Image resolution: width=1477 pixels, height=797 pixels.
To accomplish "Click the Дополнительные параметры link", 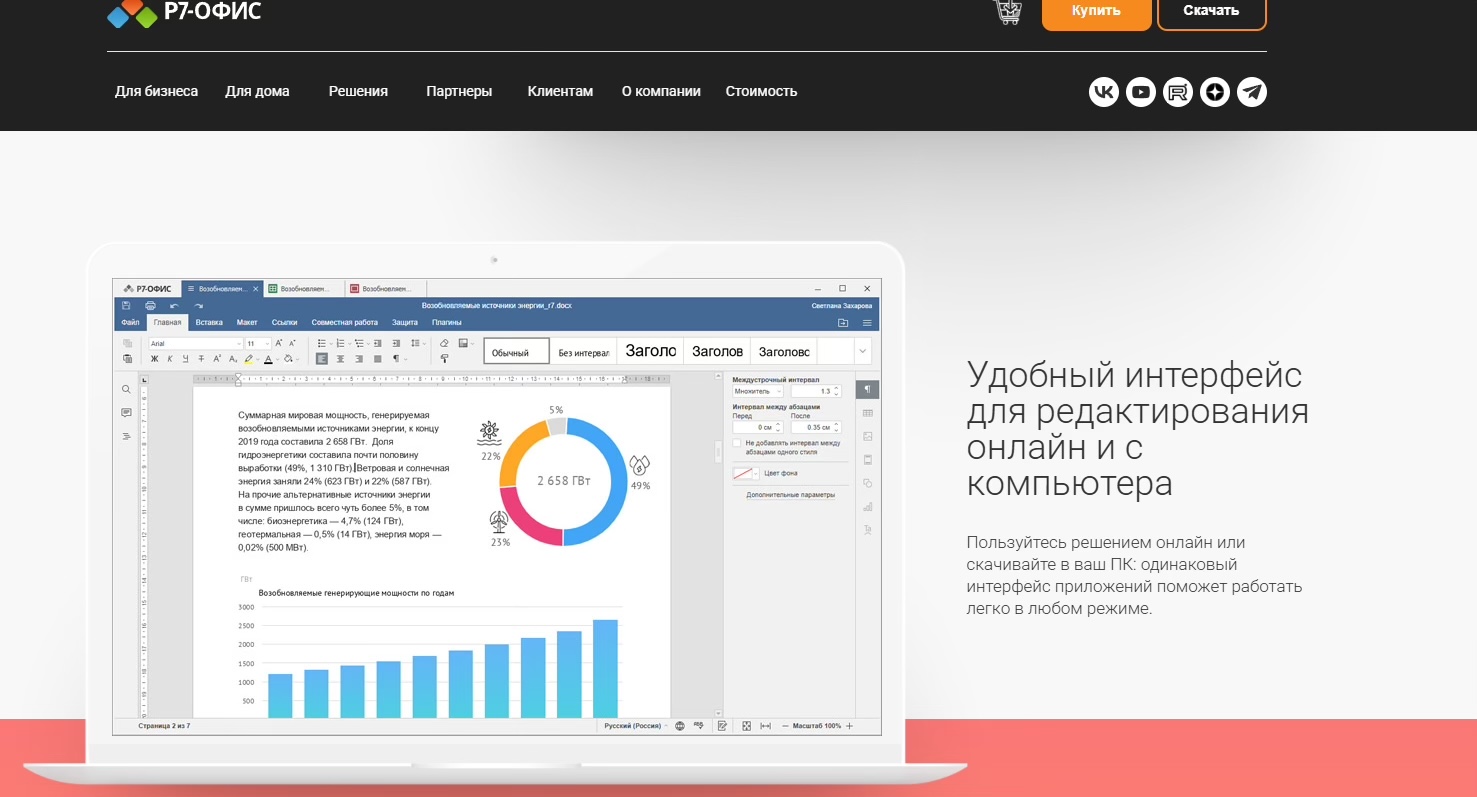I will 790,495.
